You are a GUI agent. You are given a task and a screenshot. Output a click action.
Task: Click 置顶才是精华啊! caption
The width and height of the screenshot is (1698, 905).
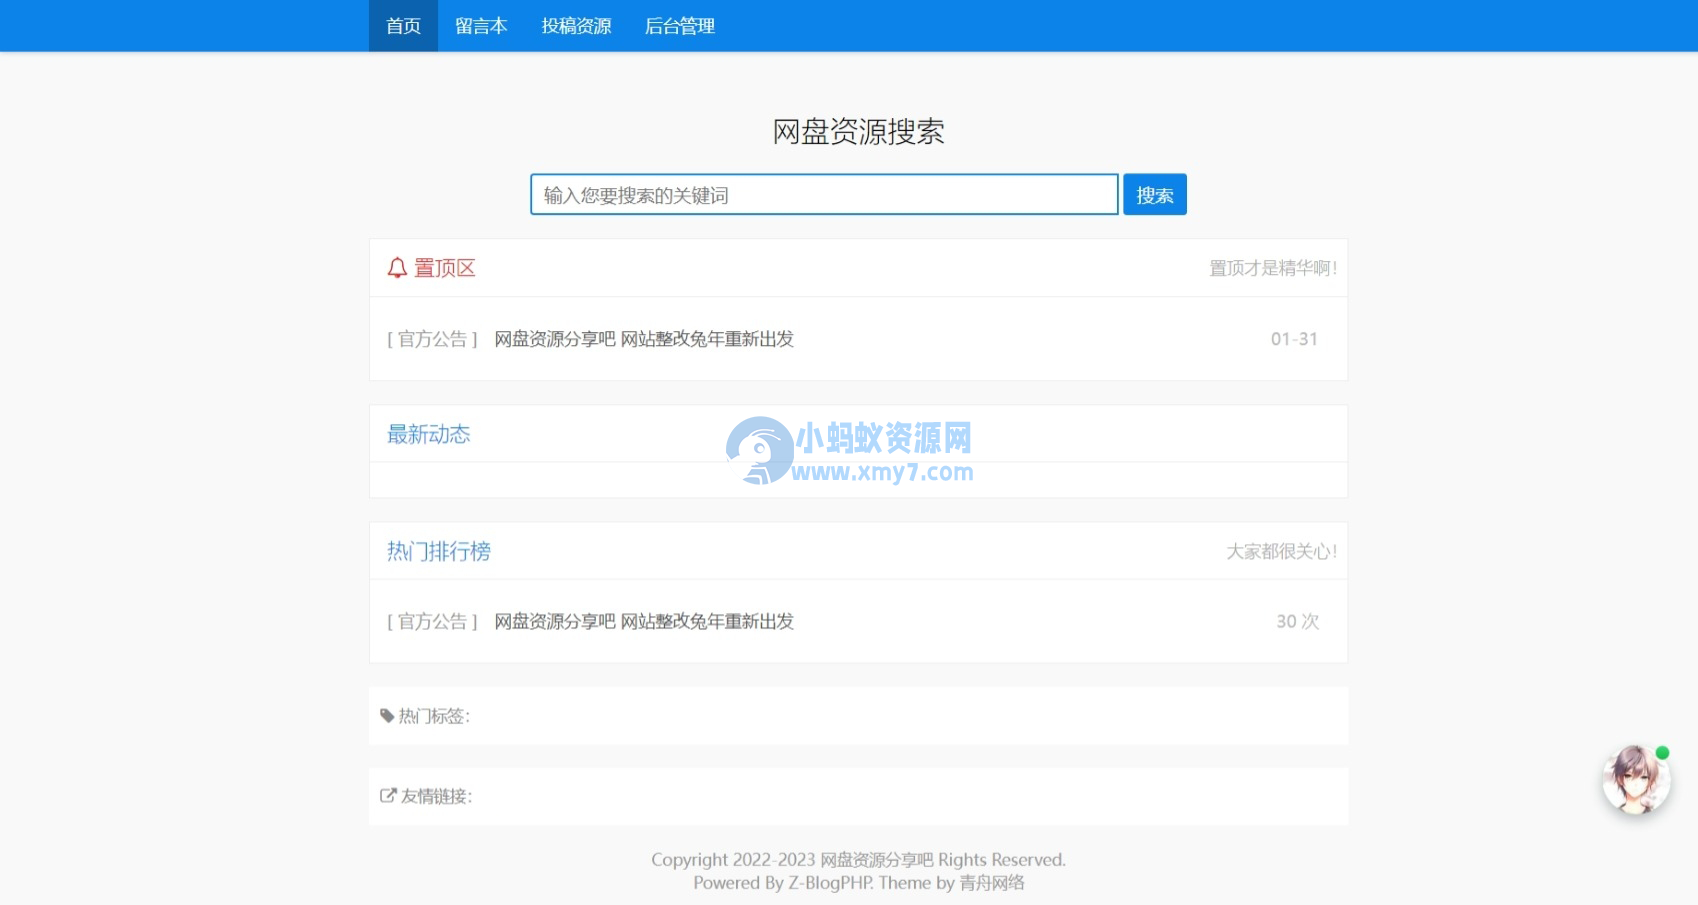pos(1273,268)
